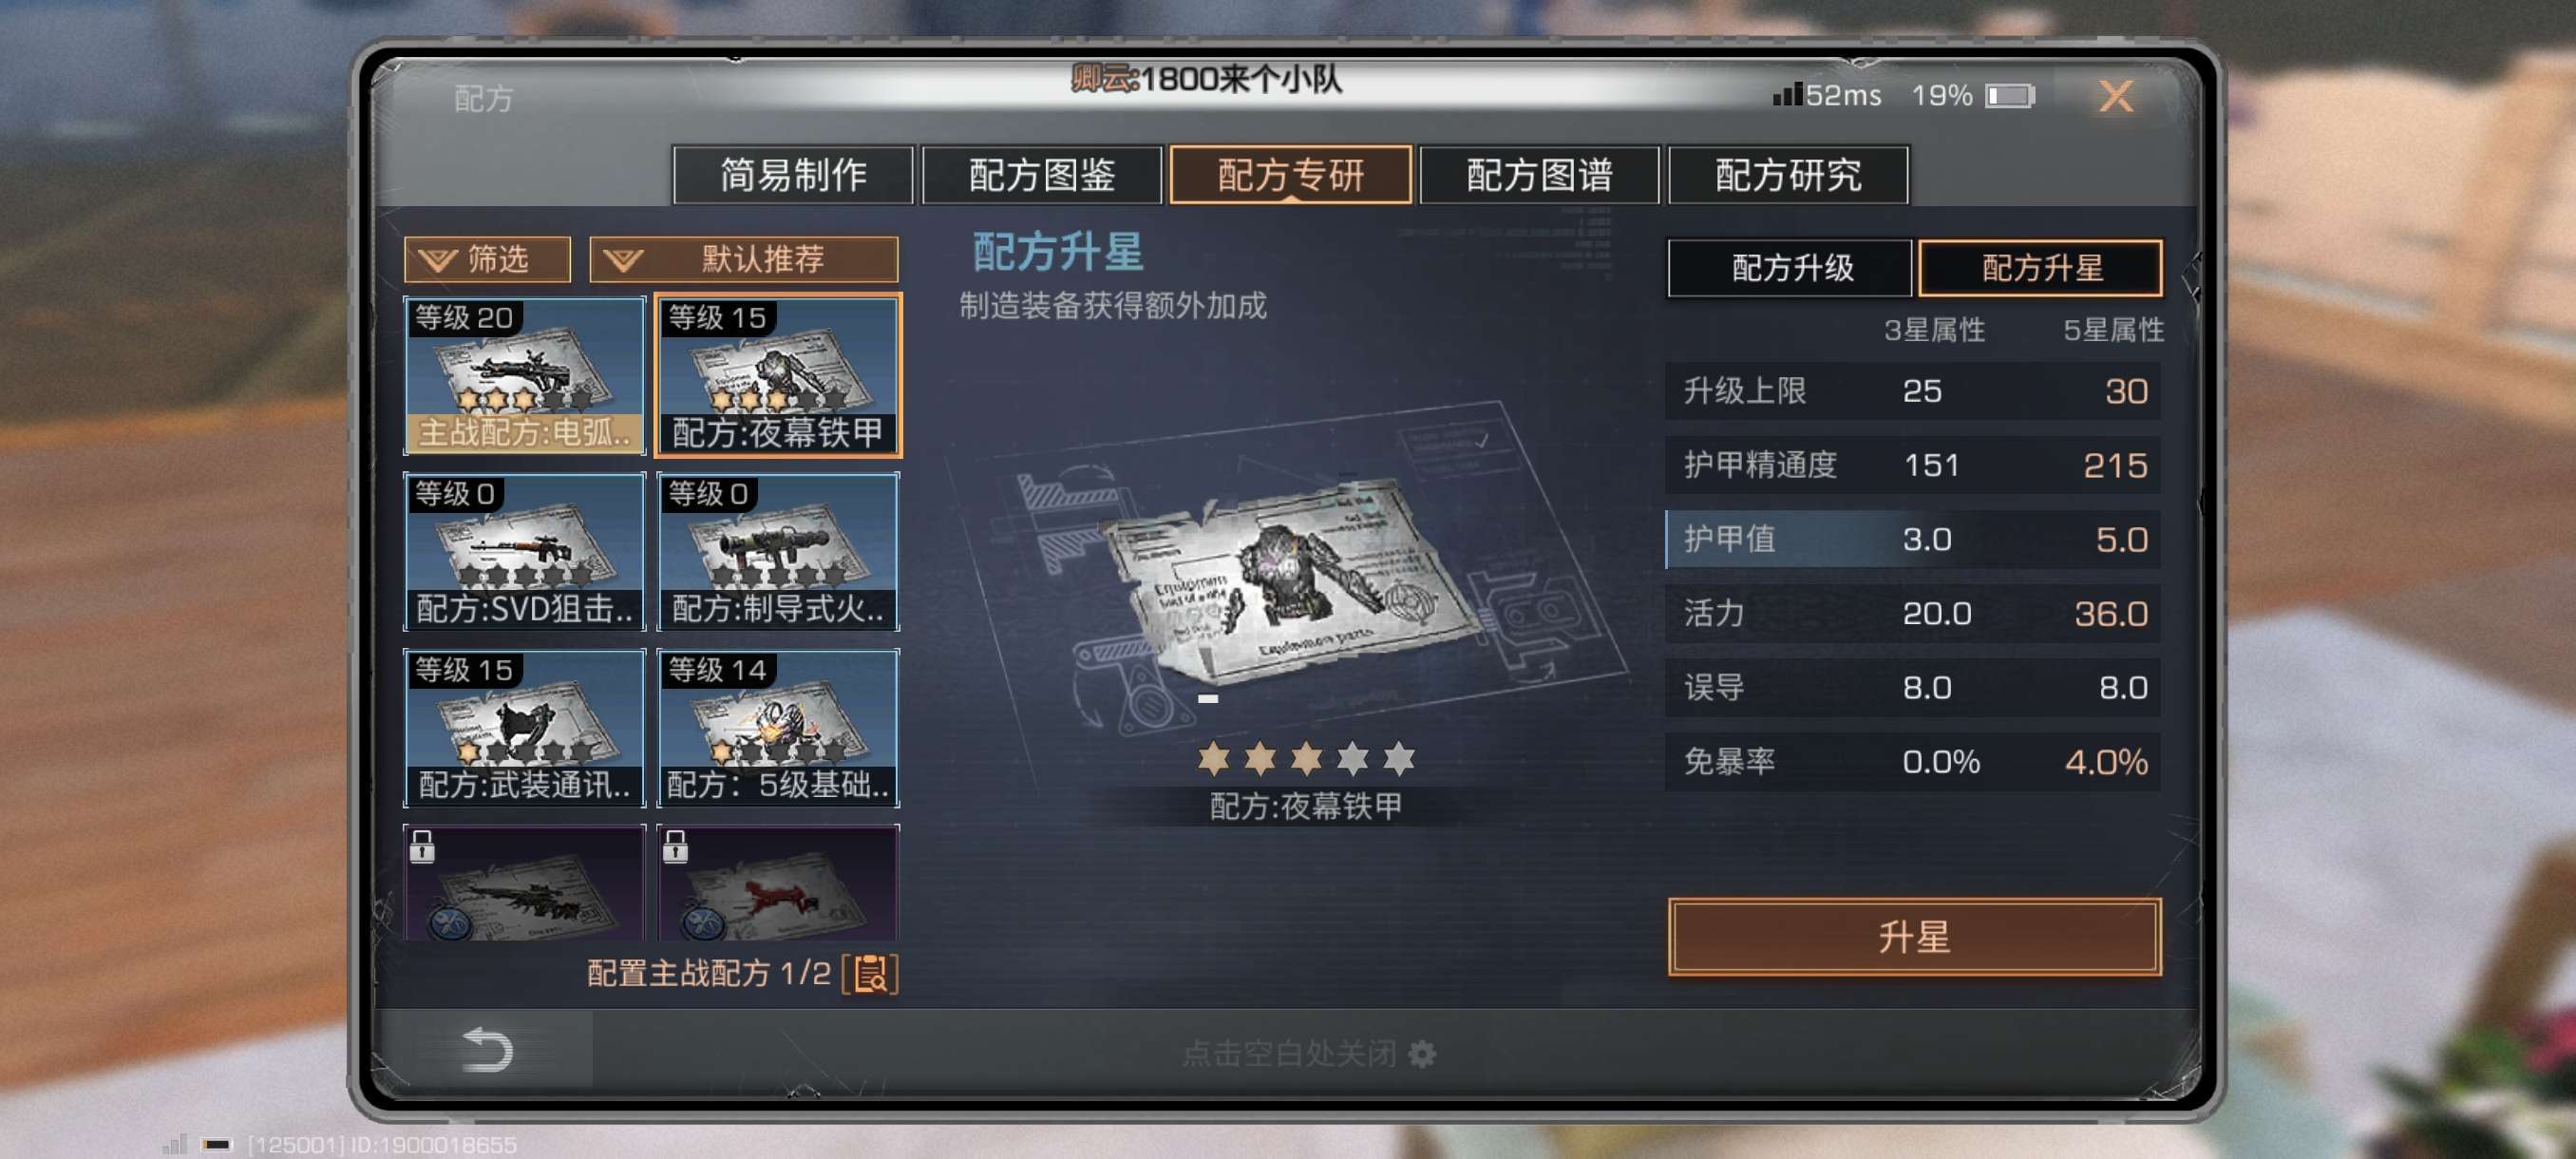Click the 配置主战配方 1/2 link
This screenshot has height=1159, width=2576.
point(708,973)
